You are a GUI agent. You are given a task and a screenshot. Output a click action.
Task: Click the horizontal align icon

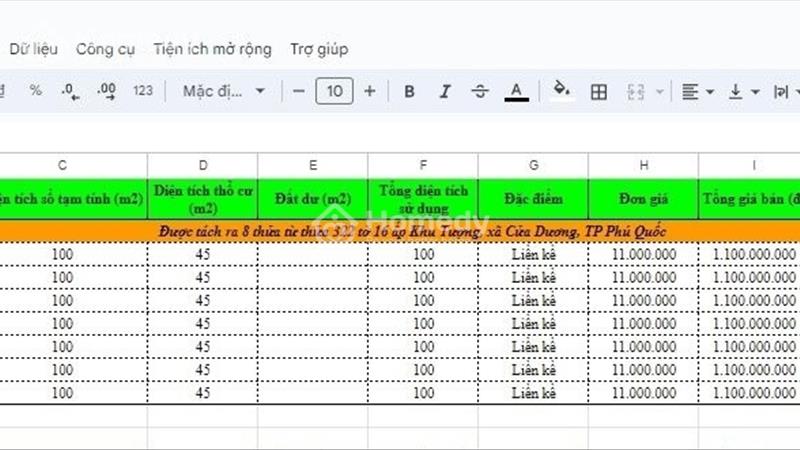[690, 92]
